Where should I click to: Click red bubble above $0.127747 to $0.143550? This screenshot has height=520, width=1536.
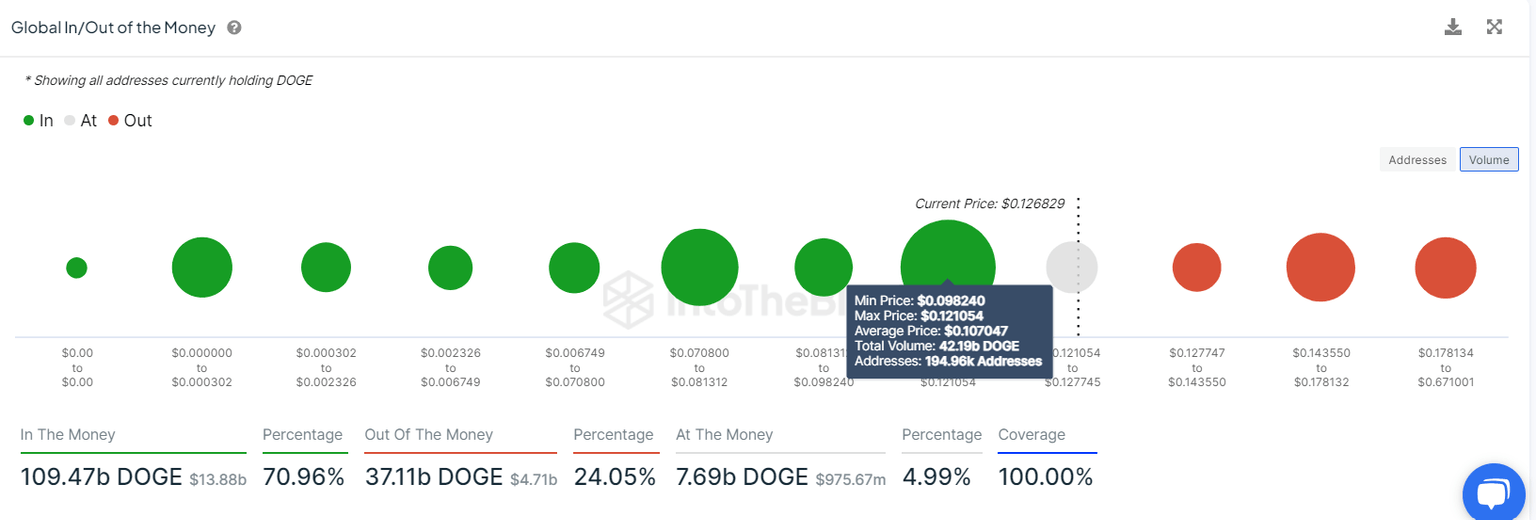click(1196, 268)
